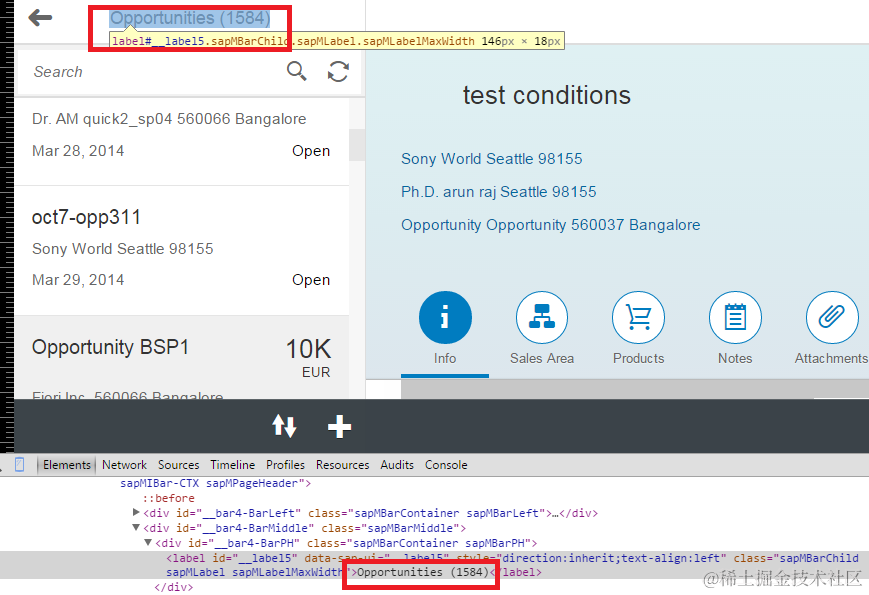Screen dimensions: 869x595
Task: Click the sort arrows icon in footer
Action: (x=284, y=427)
